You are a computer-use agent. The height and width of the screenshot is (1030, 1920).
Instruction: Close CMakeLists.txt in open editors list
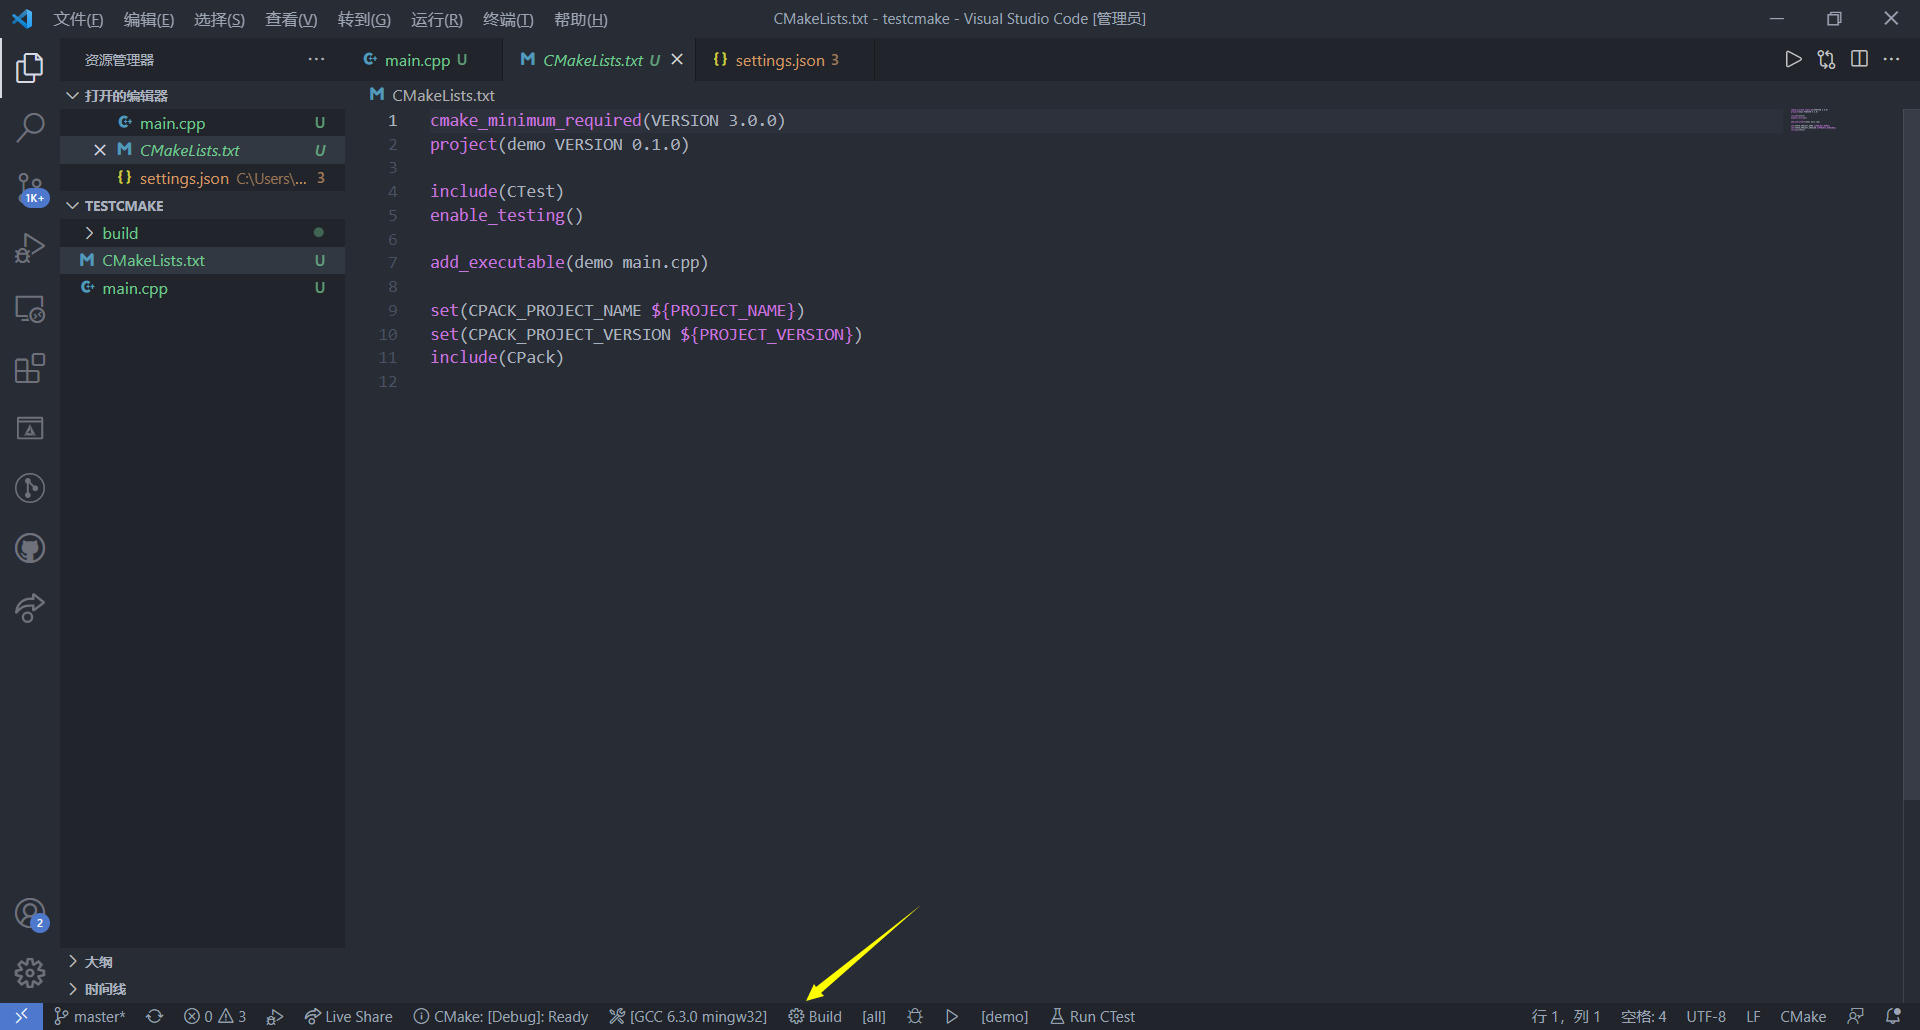click(x=100, y=150)
